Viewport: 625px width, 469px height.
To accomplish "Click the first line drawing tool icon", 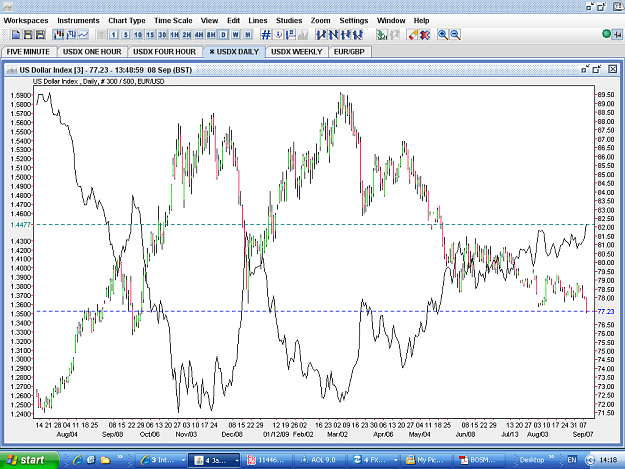I will [x=321, y=35].
